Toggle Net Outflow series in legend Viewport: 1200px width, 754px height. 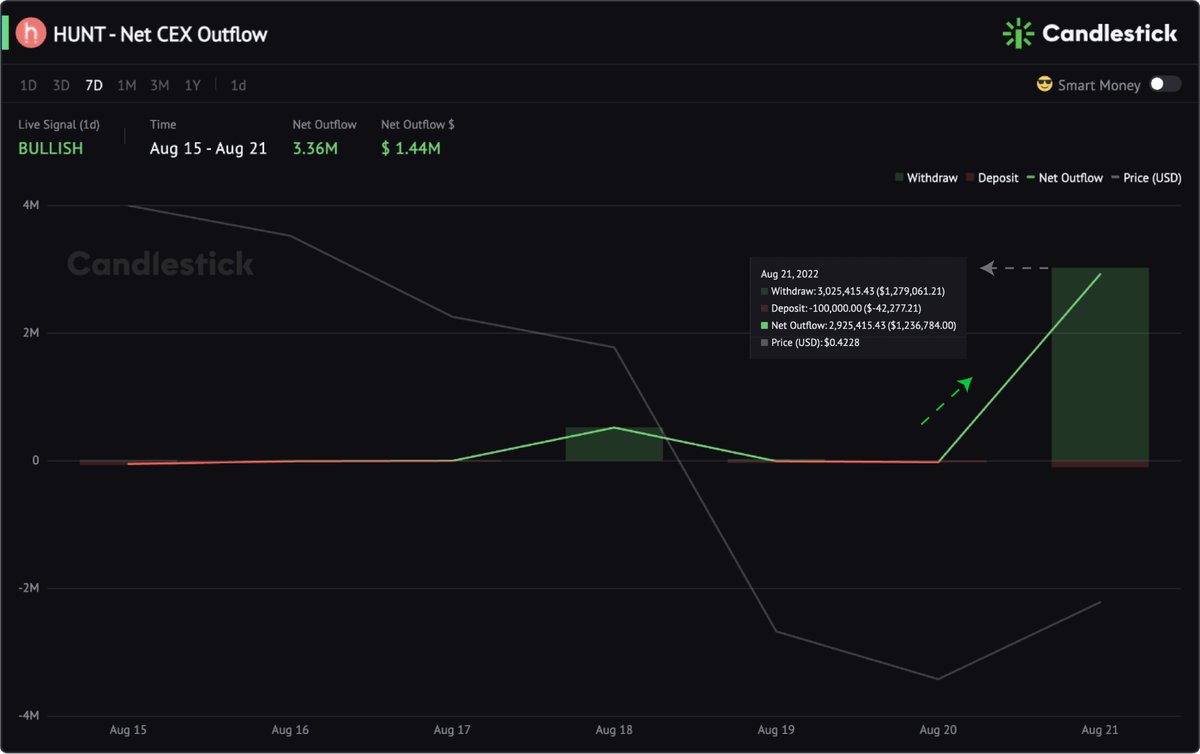tap(1064, 178)
